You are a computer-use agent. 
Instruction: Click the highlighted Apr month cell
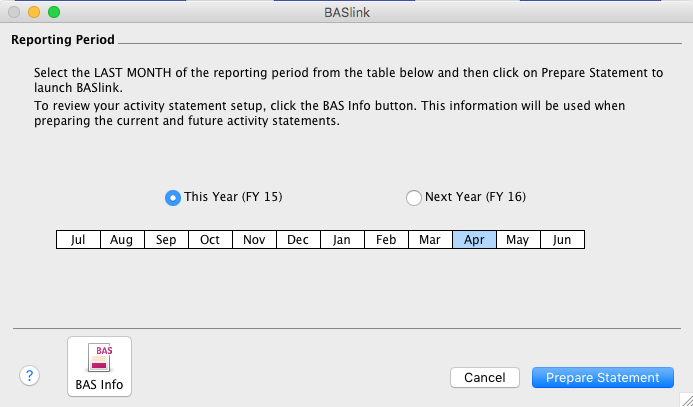point(474,240)
